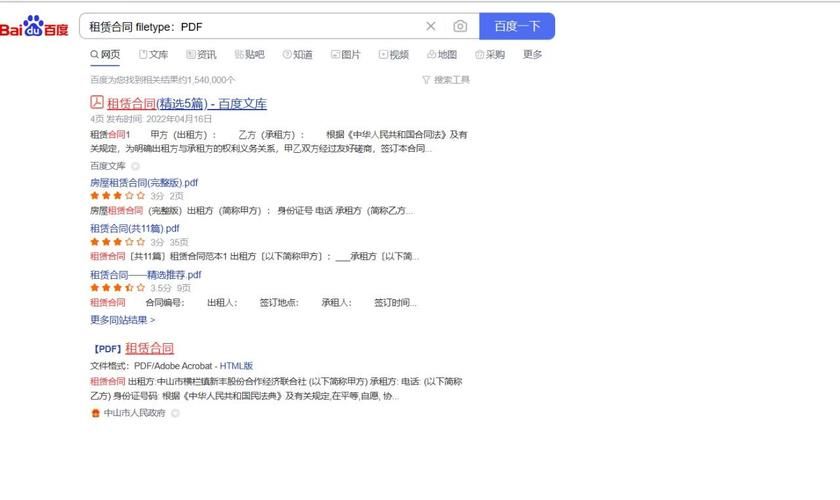Expand the 更多 menu
The width and height of the screenshot is (840, 500).
(x=532, y=55)
